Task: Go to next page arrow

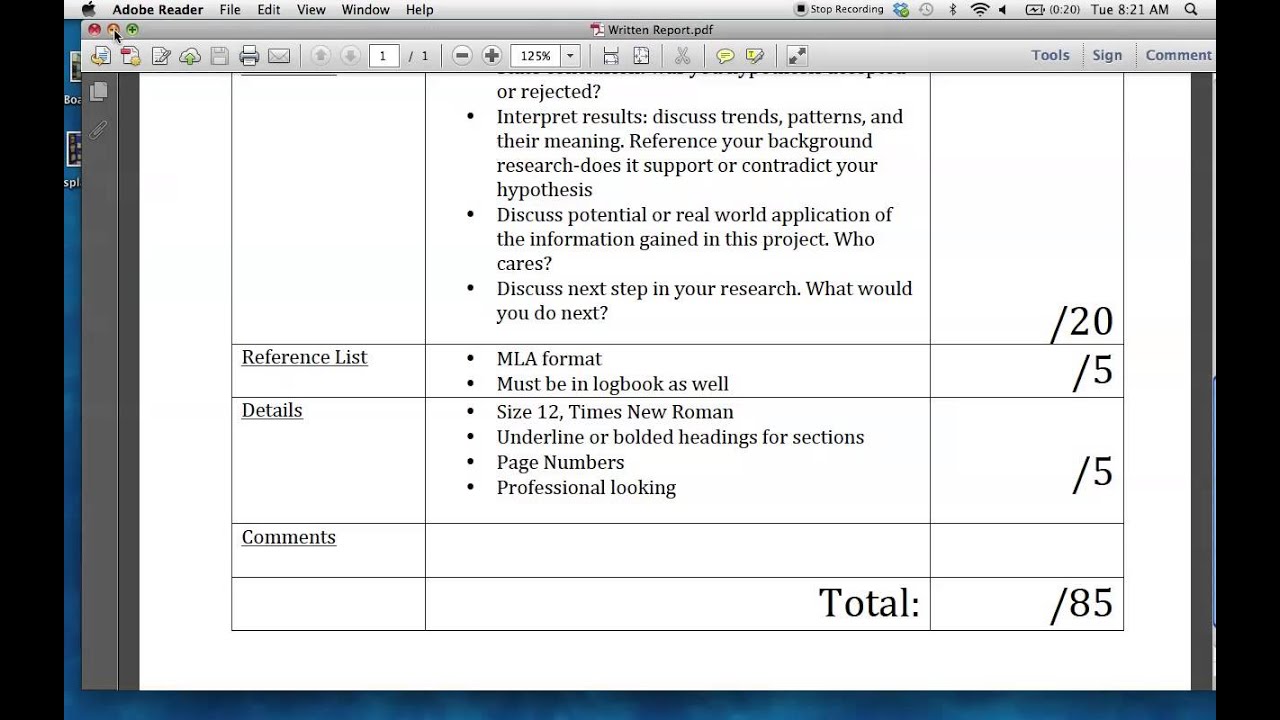Action: (349, 56)
